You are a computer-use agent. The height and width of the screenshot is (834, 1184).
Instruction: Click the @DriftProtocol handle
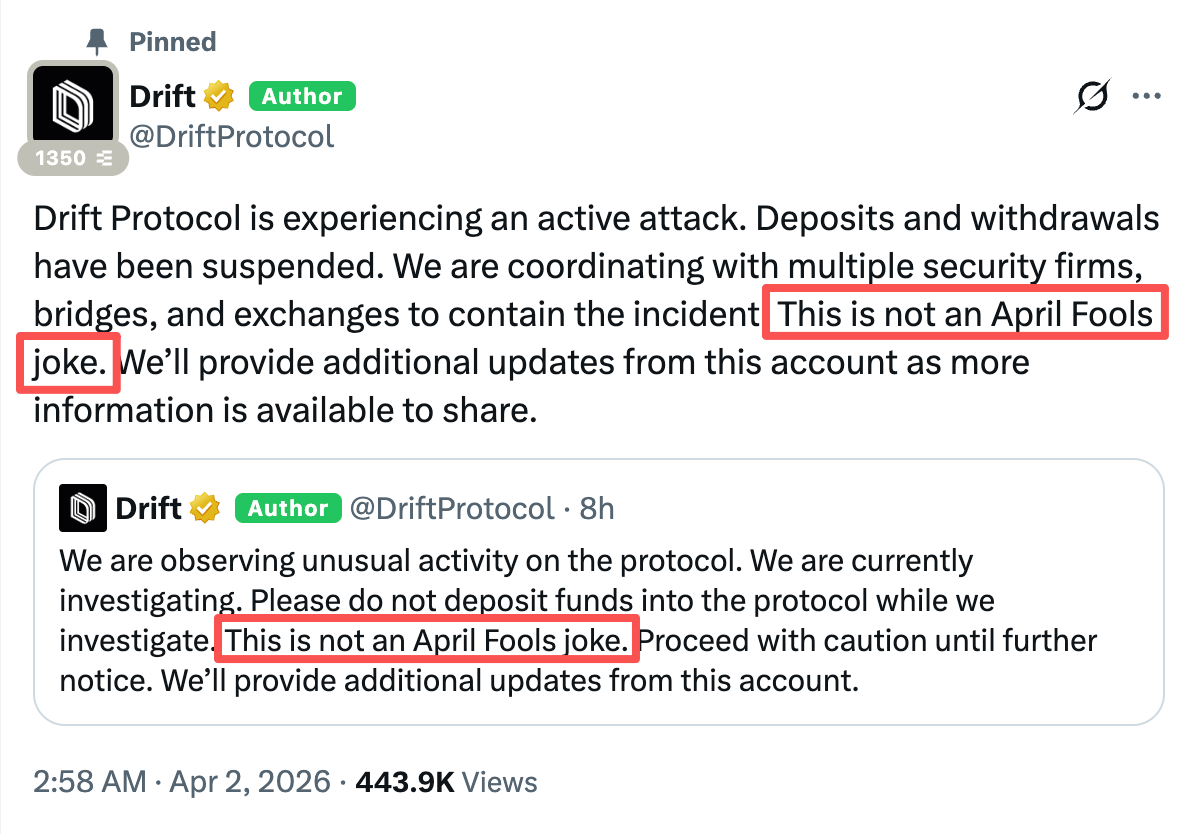pyautogui.click(x=232, y=136)
